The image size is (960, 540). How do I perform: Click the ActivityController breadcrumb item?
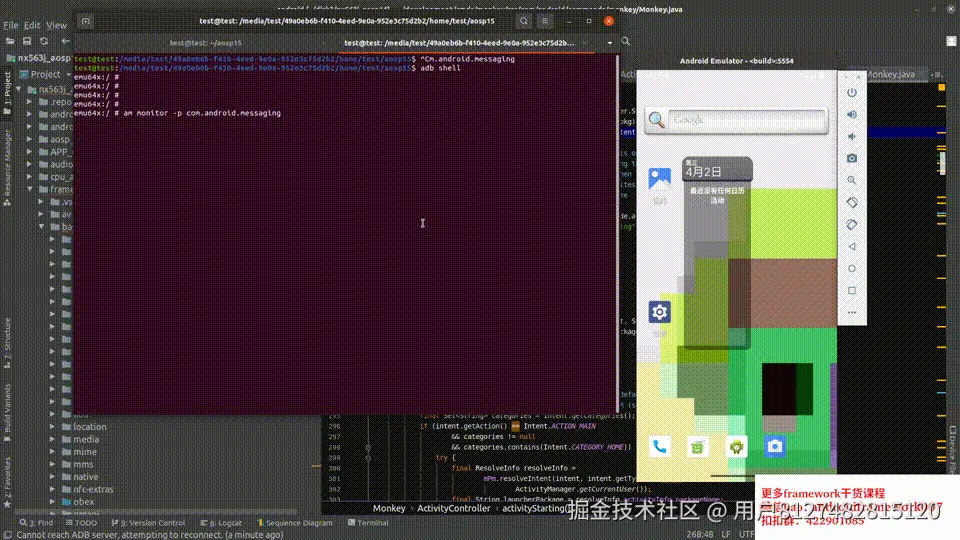tap(454, 508)
